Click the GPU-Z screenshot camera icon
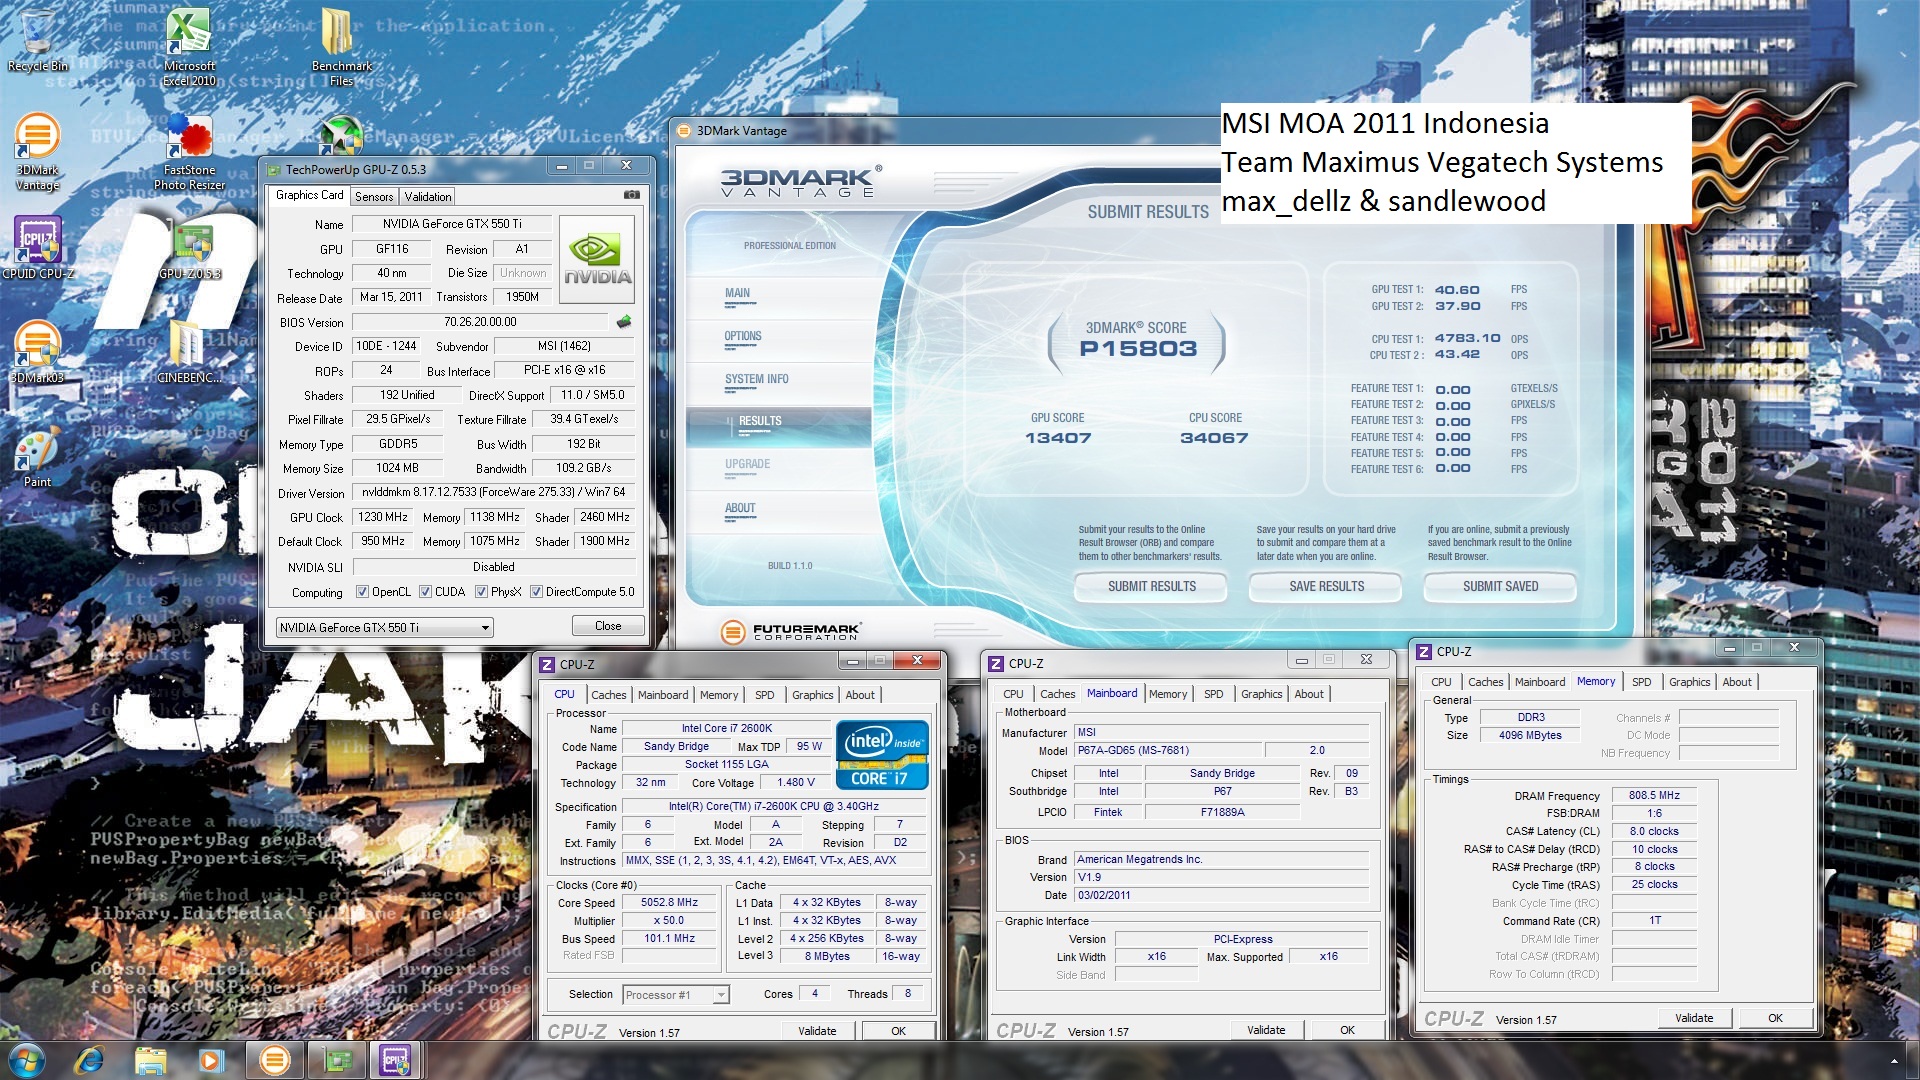This screenshot has height=1080, width=1920. (x=631, y=195)
